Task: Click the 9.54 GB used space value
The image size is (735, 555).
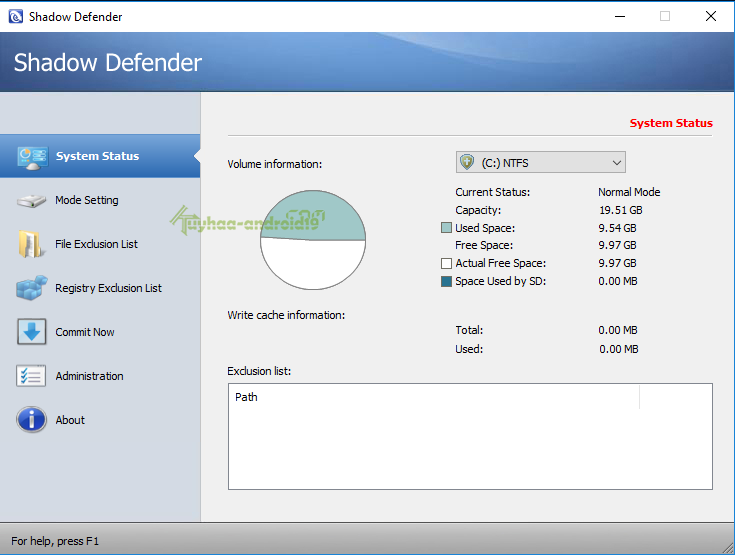Action: coord(617,228)
